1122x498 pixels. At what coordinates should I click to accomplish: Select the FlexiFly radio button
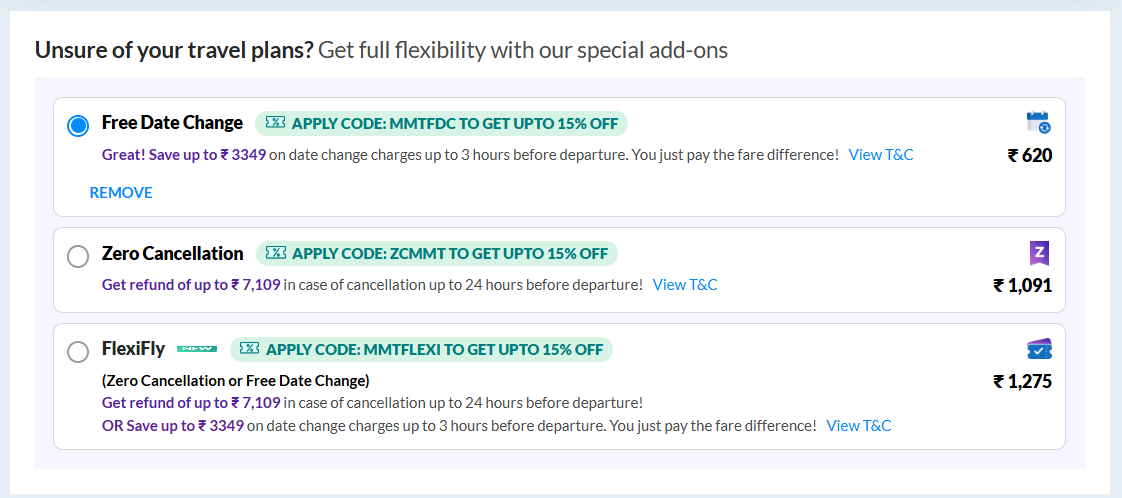(x=78, y=352)
